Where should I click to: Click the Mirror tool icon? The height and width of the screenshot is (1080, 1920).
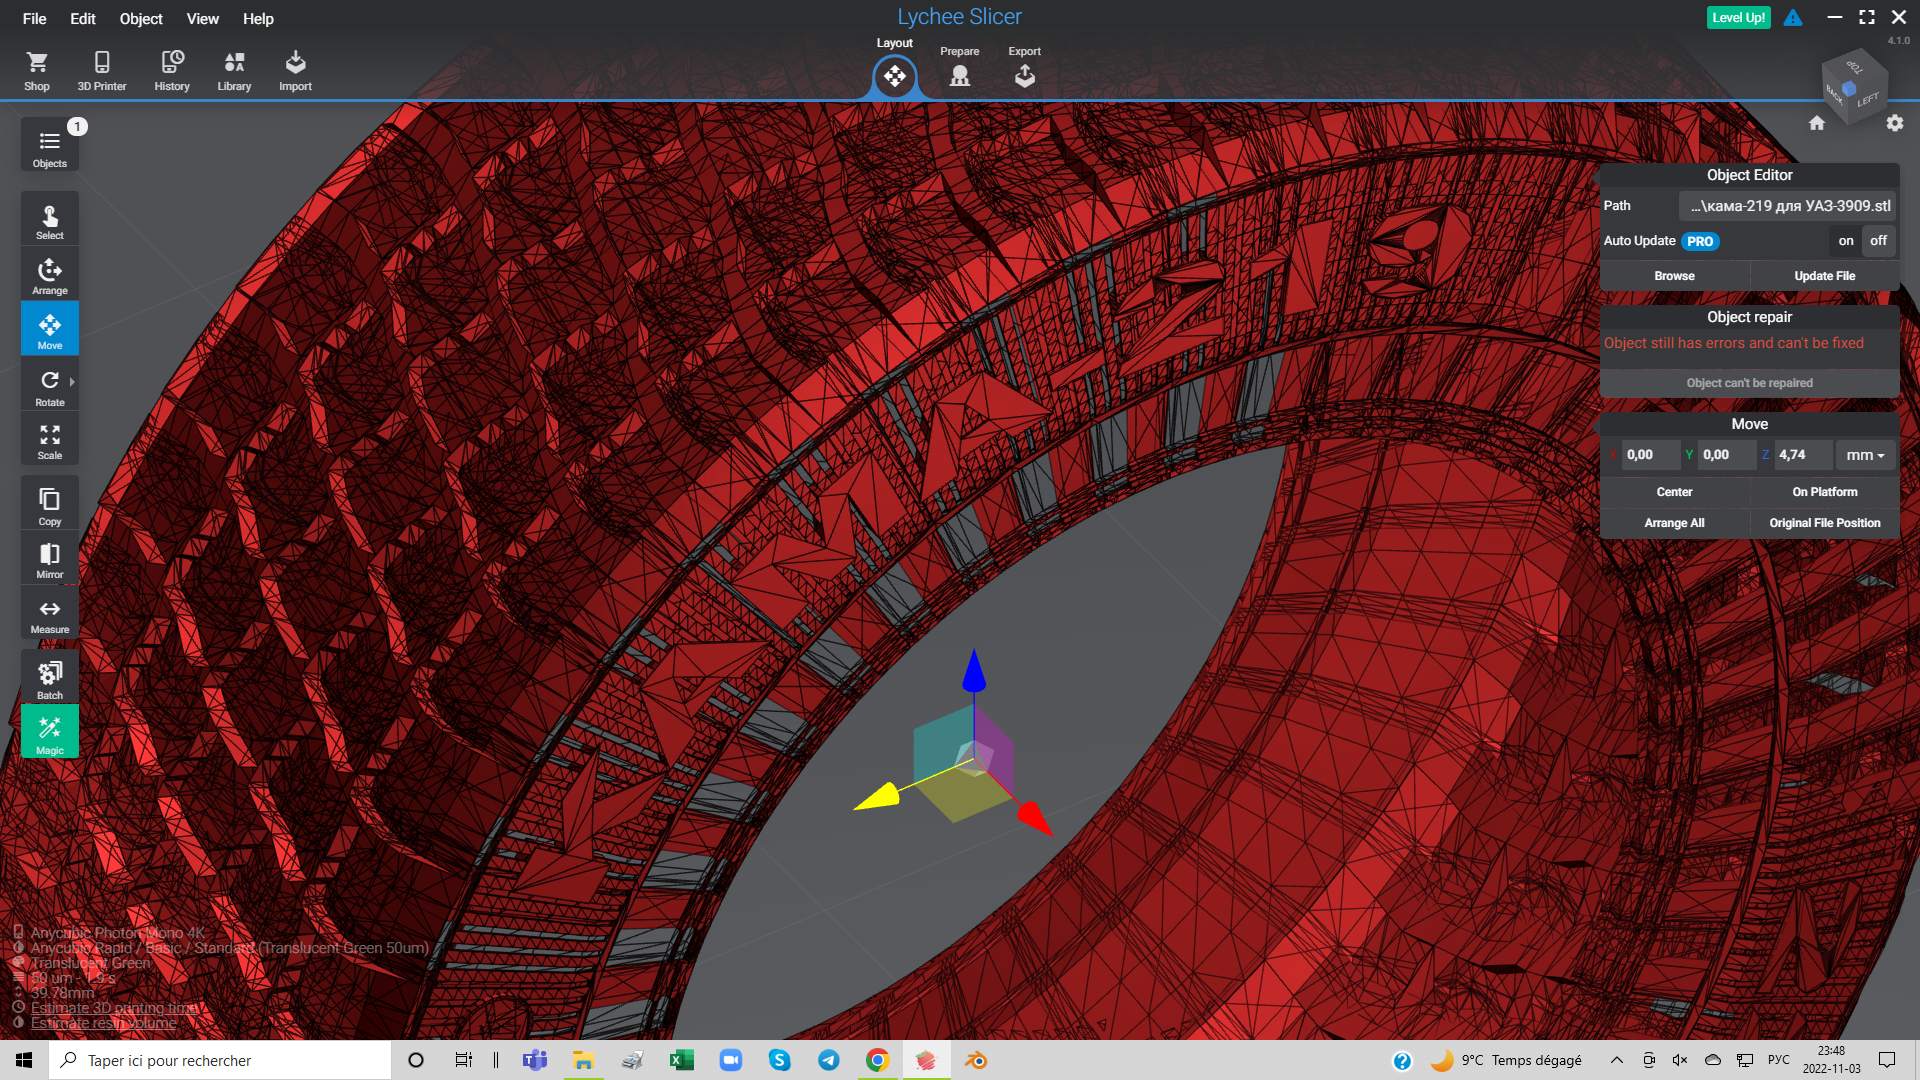(x=49, y=559)
